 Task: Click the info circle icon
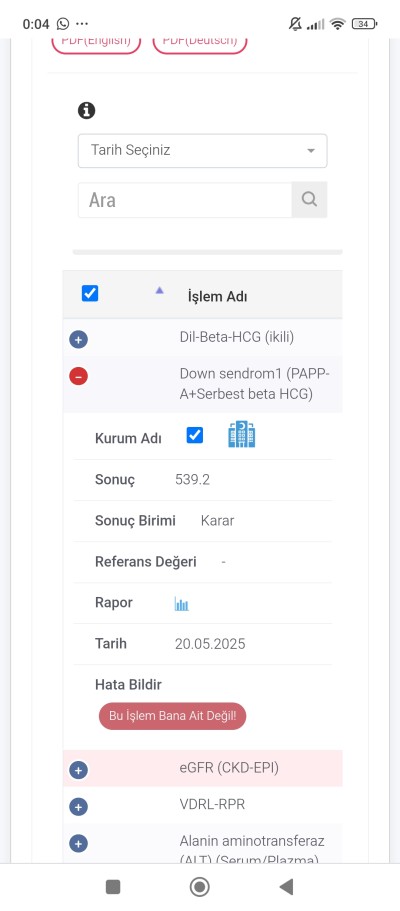(x=87, y=110)
